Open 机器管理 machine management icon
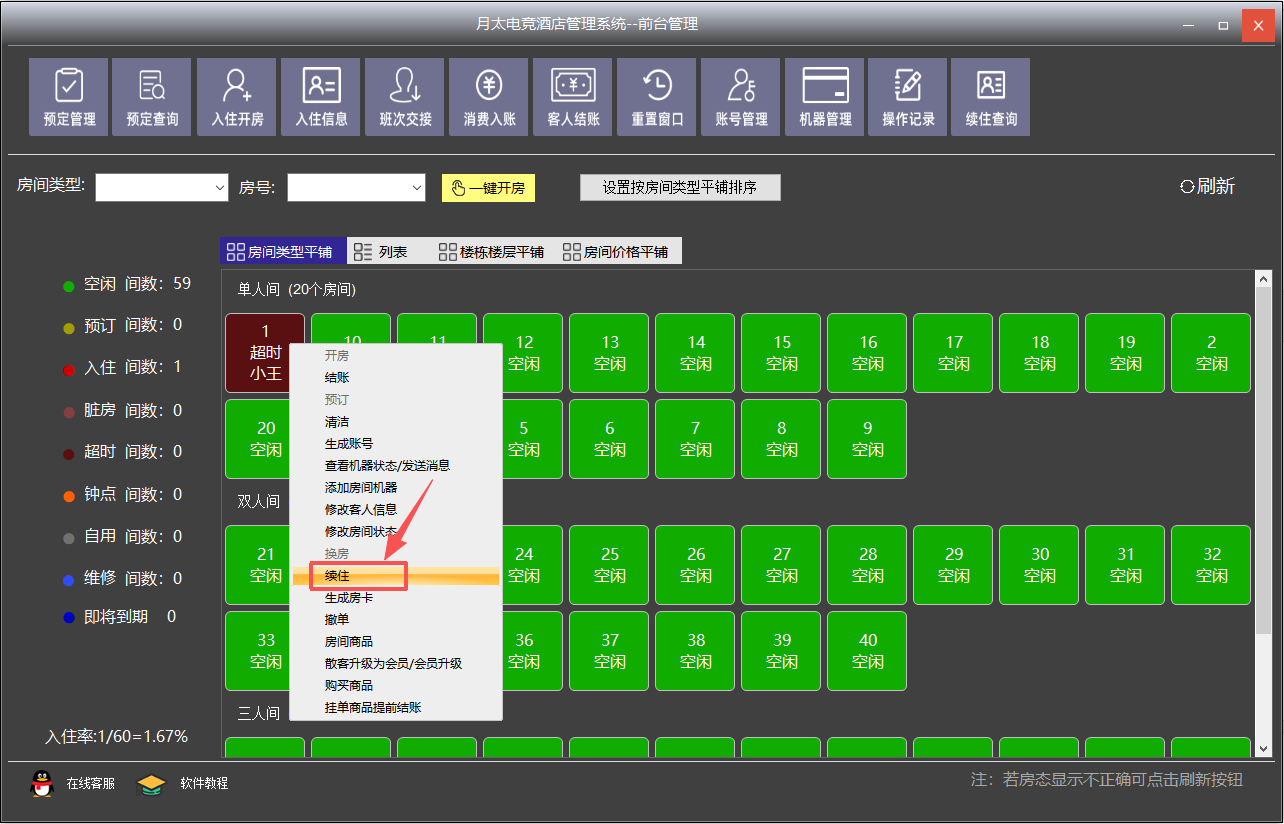The width and height of the screenshot is (1284, 824). pos(825,96)
